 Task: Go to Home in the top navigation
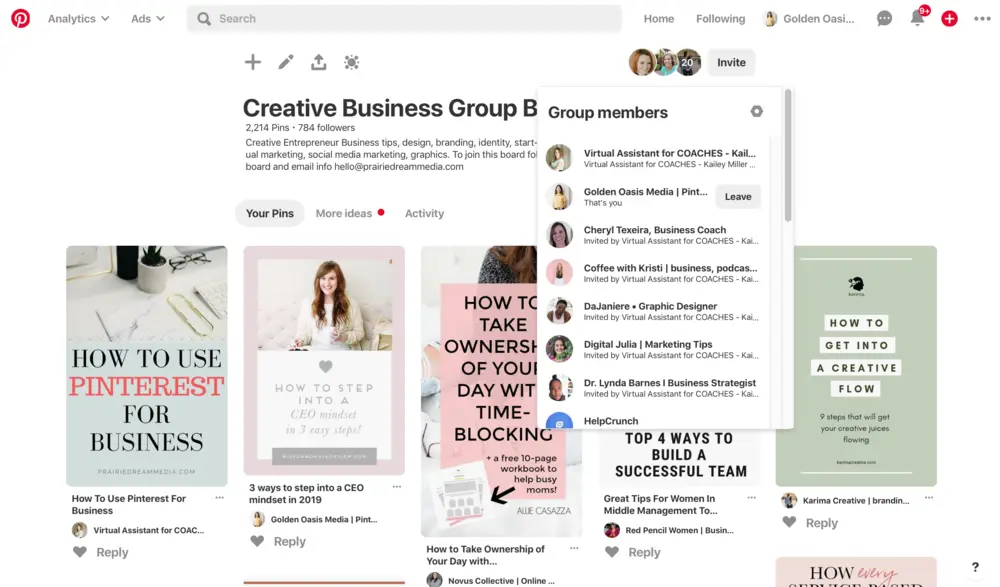659,19
